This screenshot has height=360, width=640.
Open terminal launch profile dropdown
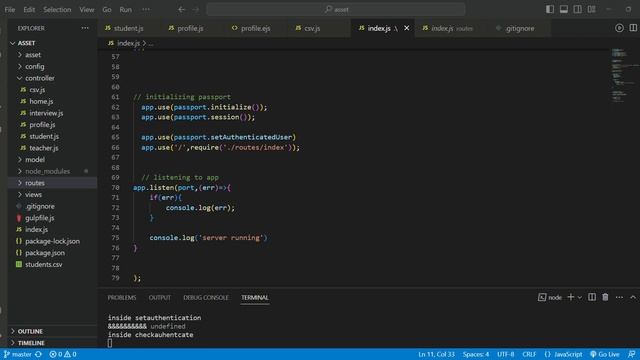(x=580, y=298)
